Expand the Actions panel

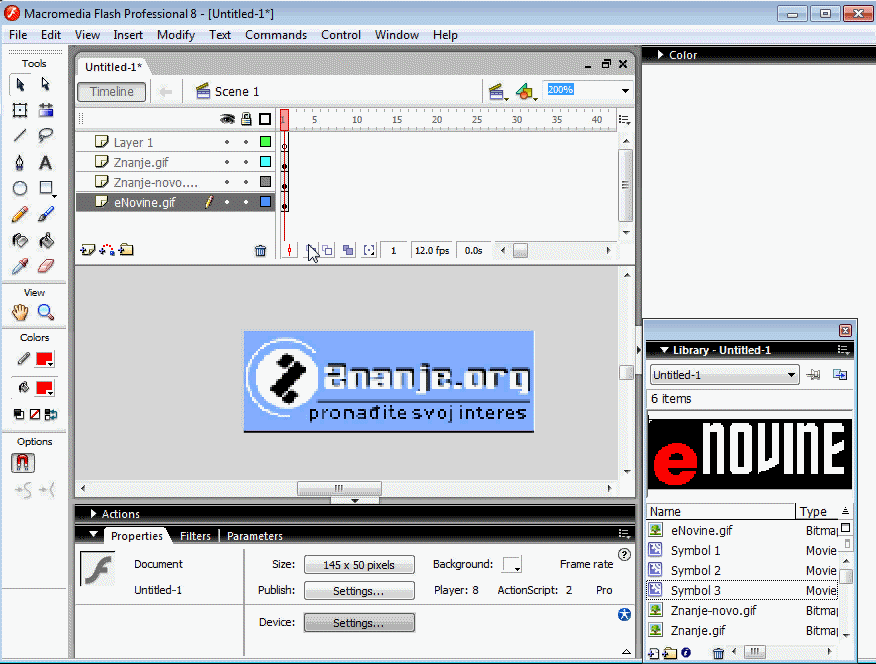pyautogui.click(x=93, y=514)
